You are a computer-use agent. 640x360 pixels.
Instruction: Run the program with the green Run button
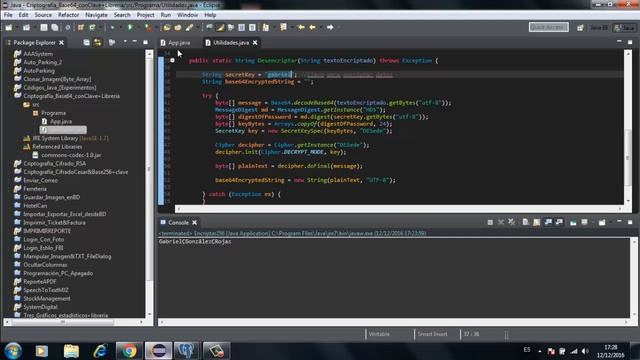coord(130,27)
